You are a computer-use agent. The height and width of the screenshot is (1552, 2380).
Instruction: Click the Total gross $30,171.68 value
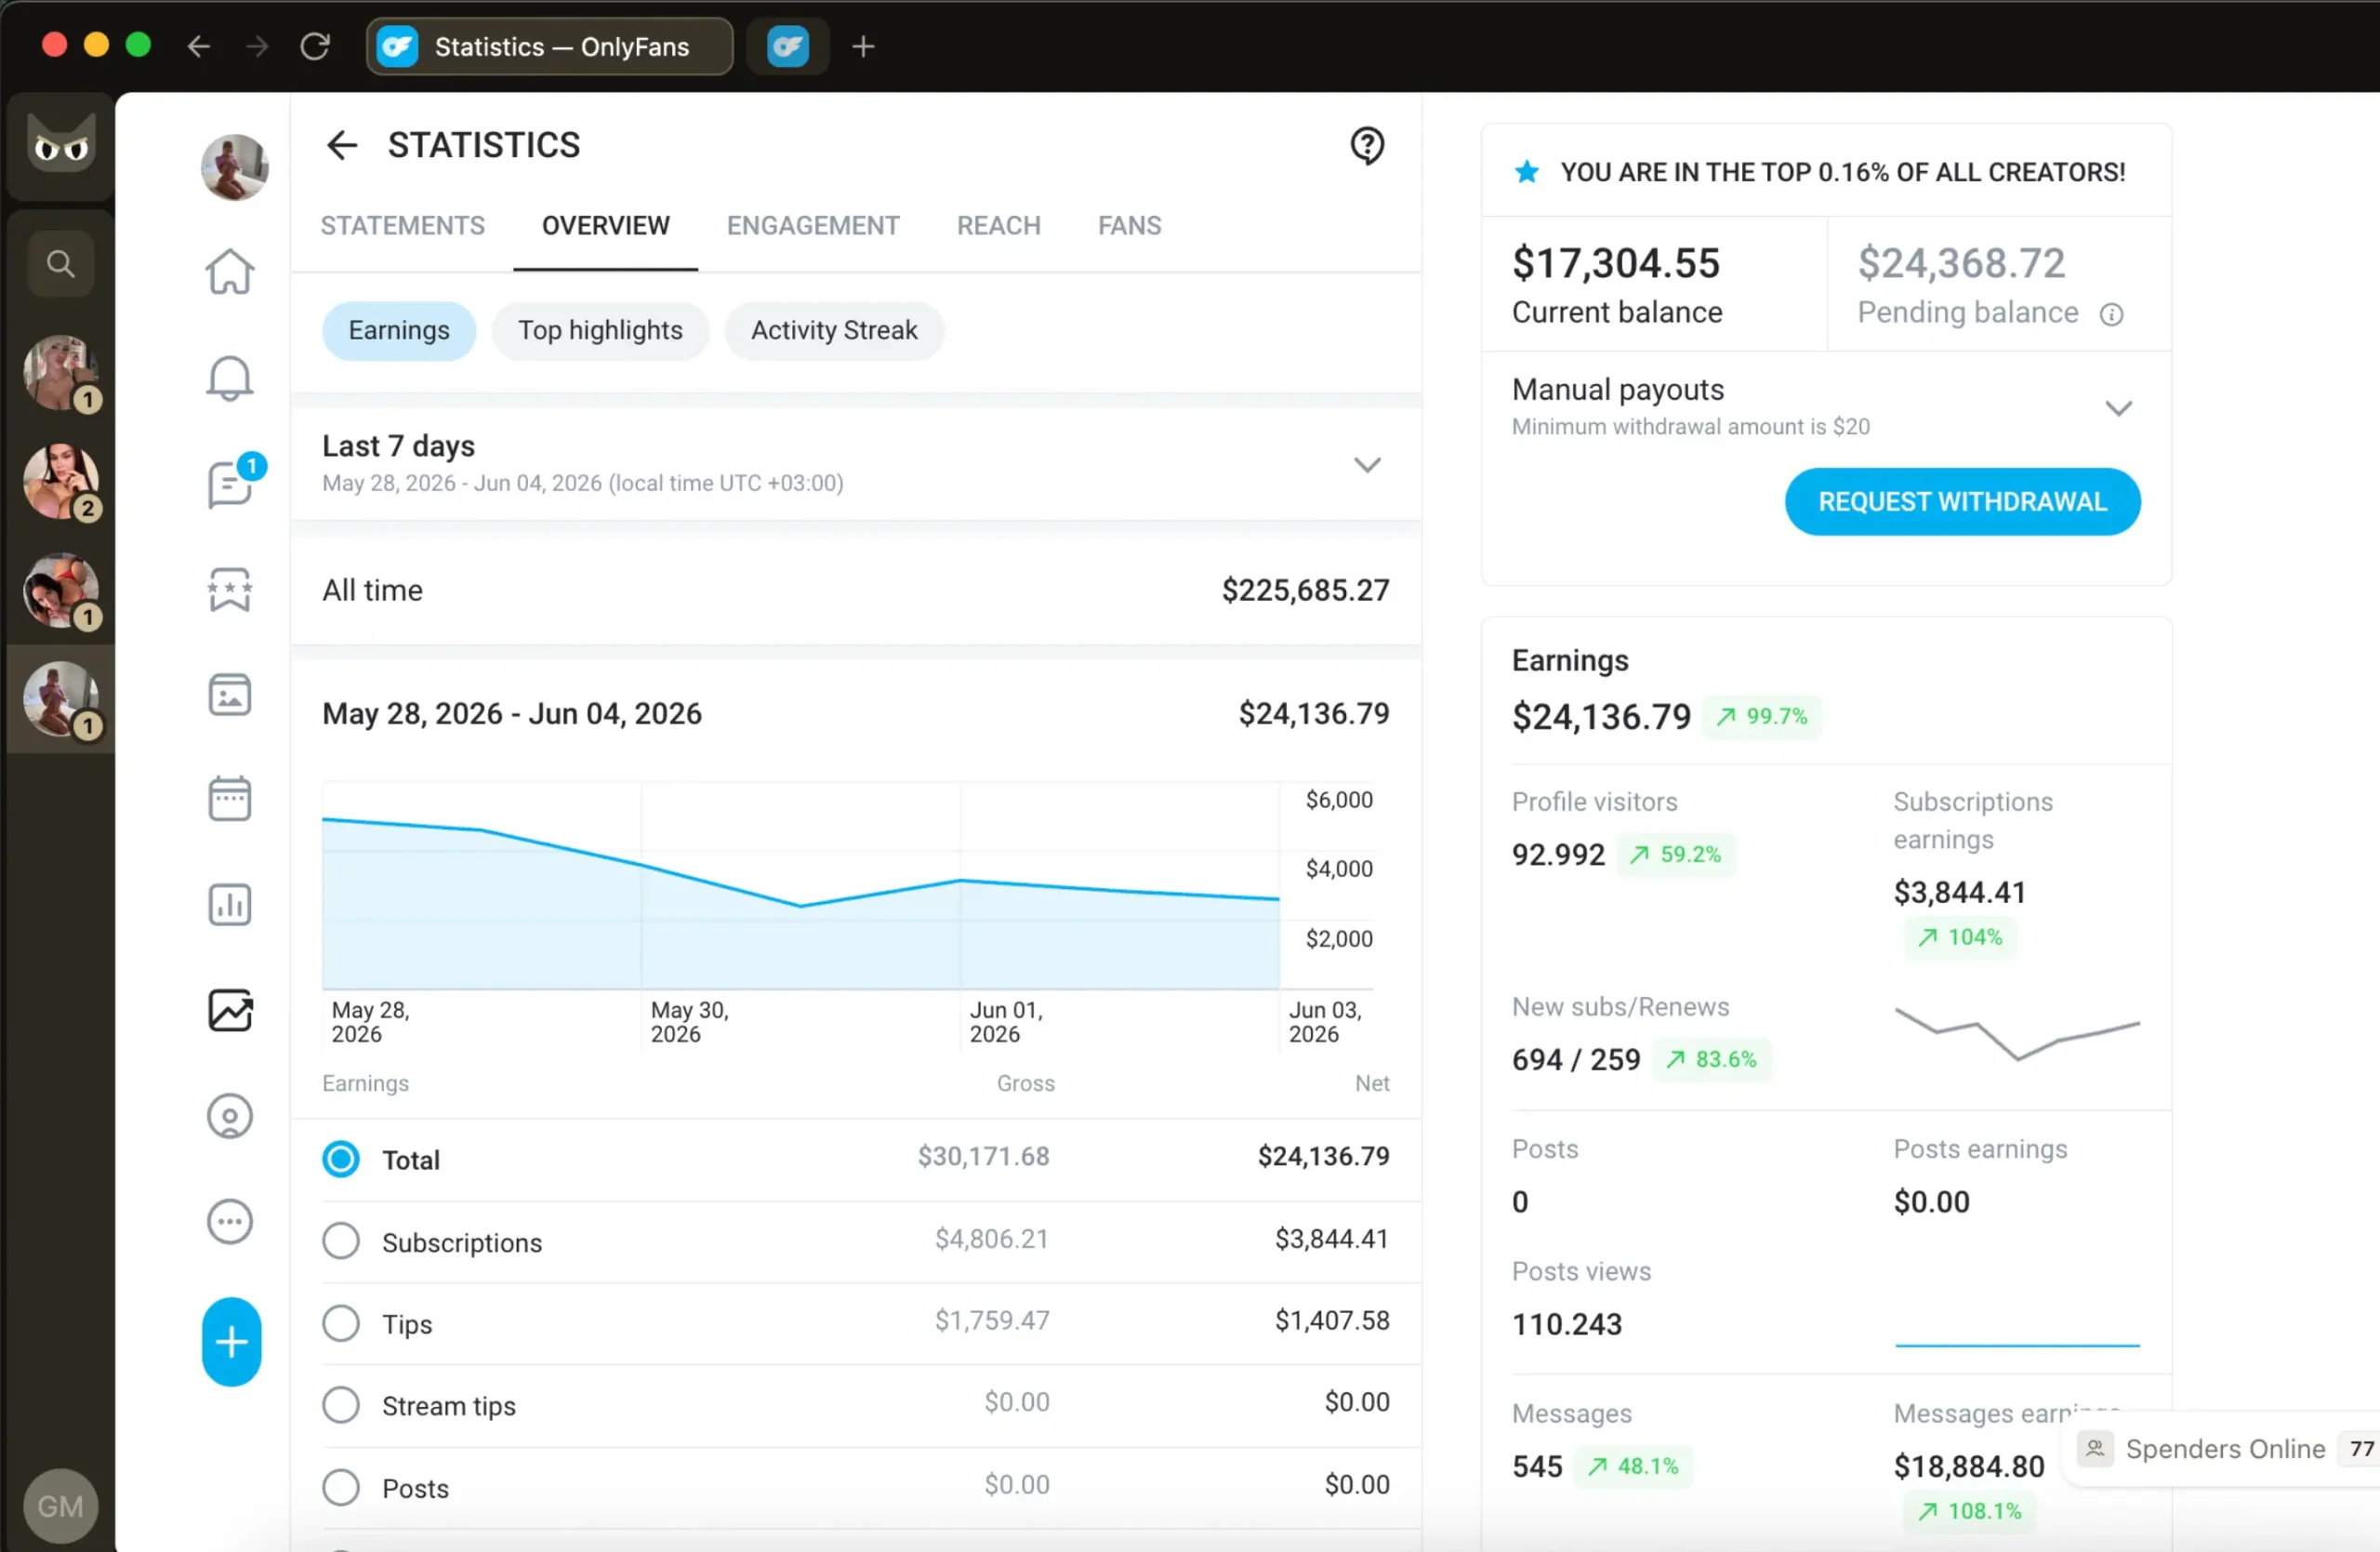[983, 1157]
